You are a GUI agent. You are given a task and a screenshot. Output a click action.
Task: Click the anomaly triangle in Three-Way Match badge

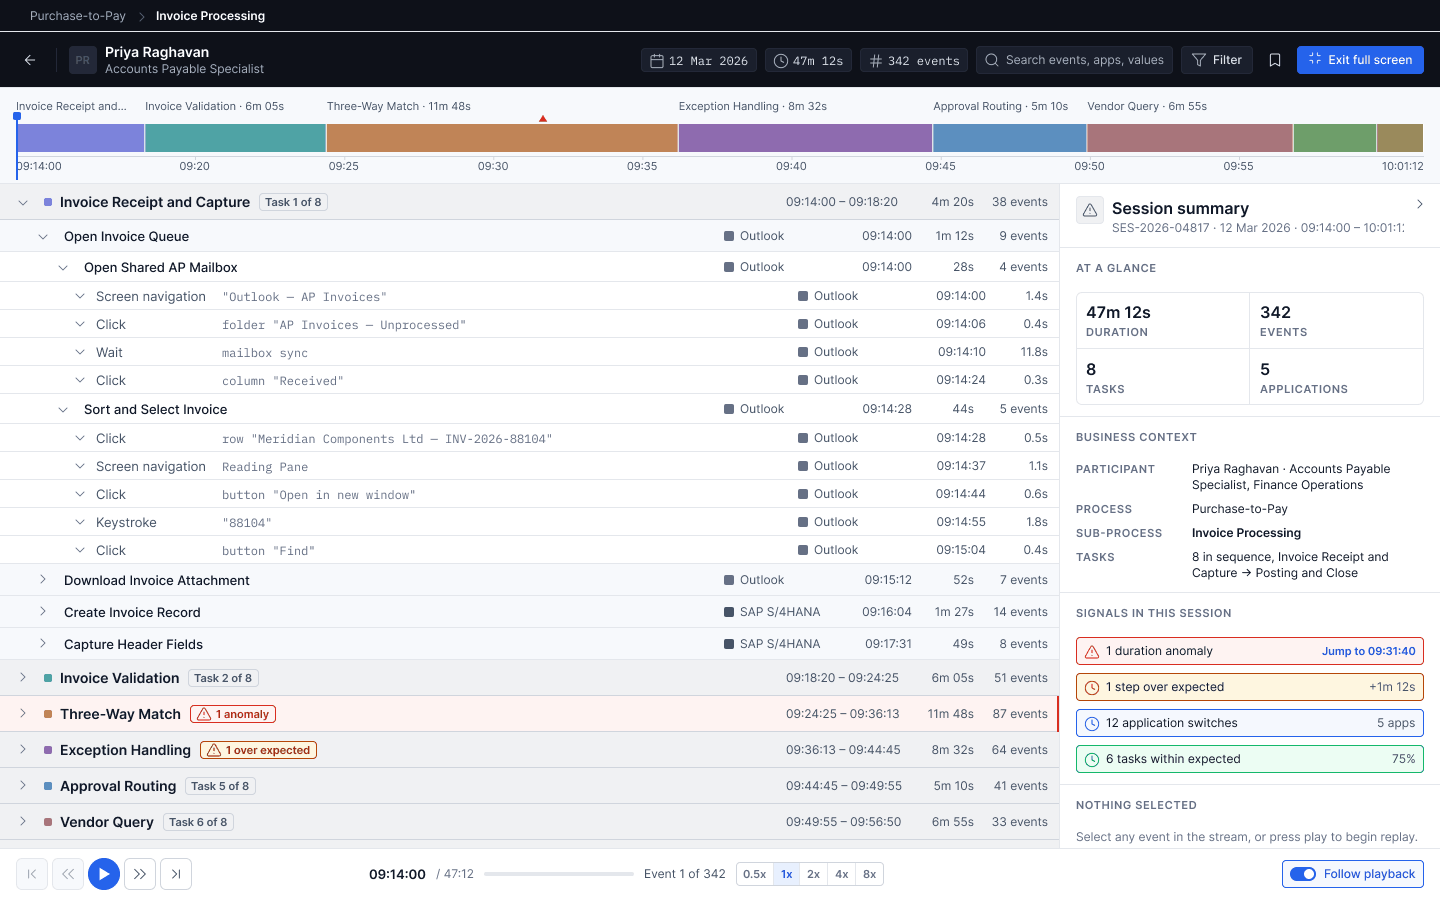pos(204,714)
